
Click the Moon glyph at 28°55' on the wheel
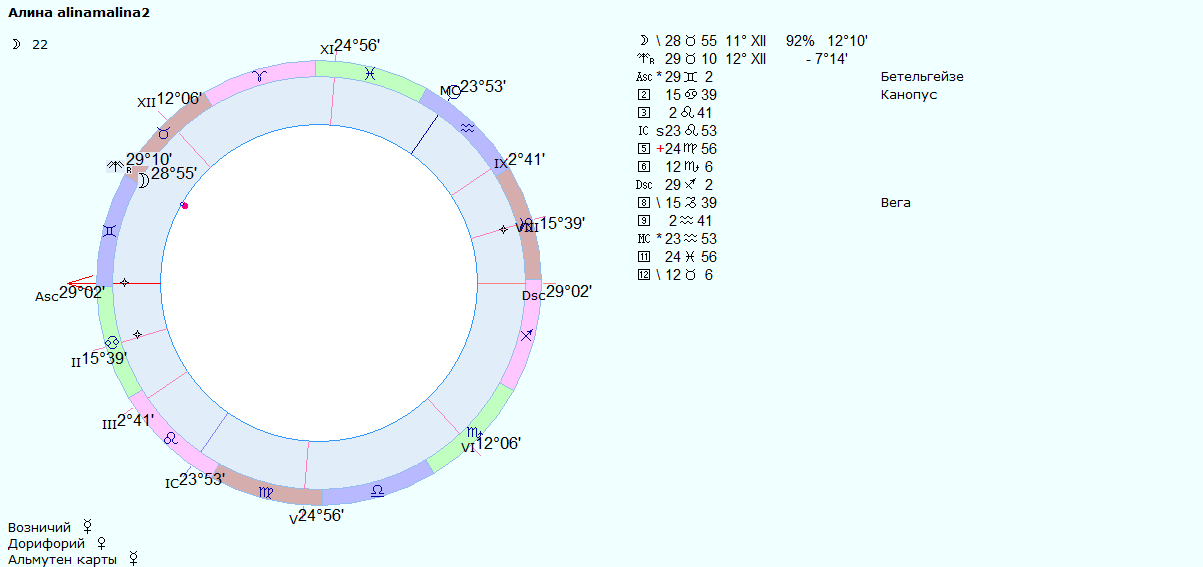(x=143, y=180)
